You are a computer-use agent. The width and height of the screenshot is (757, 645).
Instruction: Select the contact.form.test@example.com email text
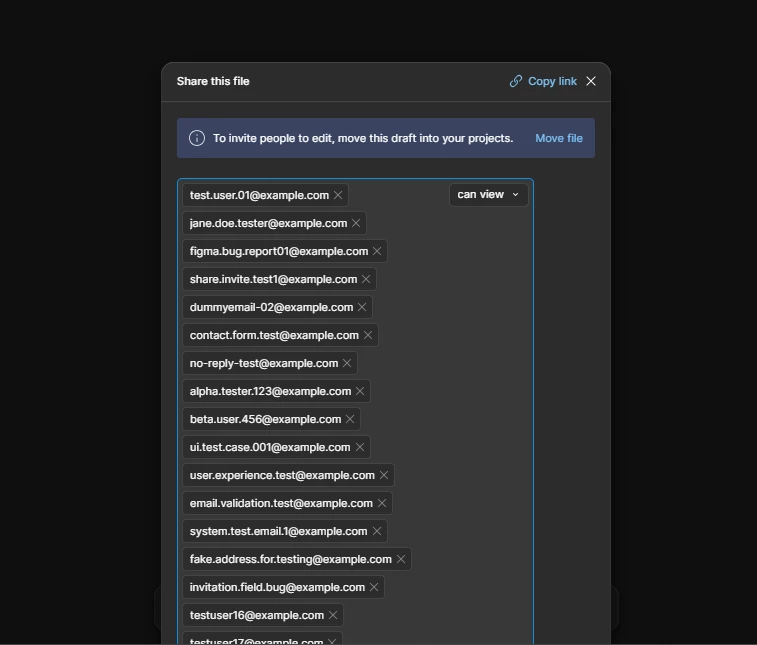pos(274,335)
